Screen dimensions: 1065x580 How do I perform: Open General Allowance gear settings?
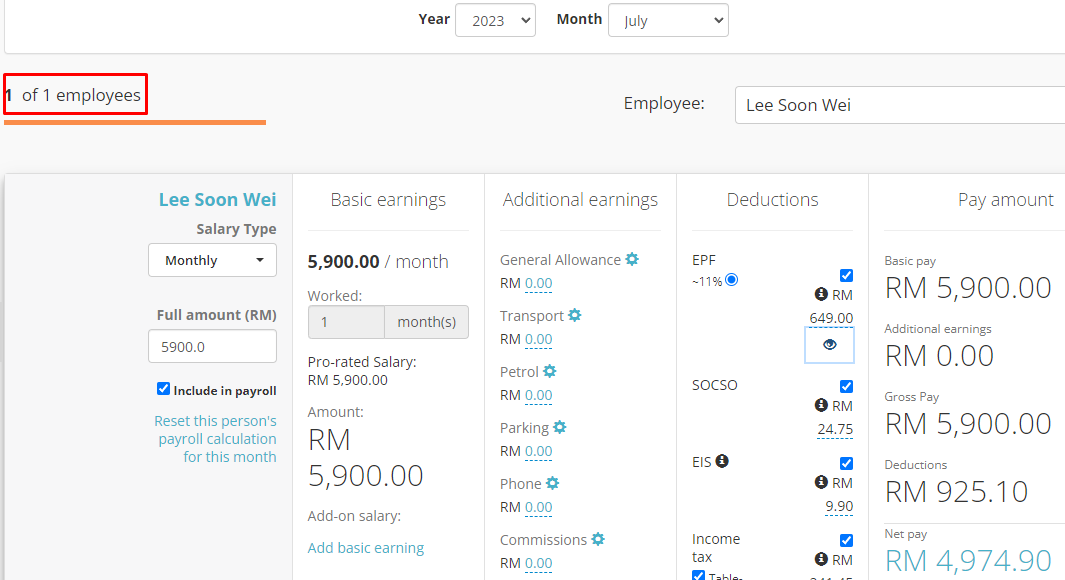[632, 259]
